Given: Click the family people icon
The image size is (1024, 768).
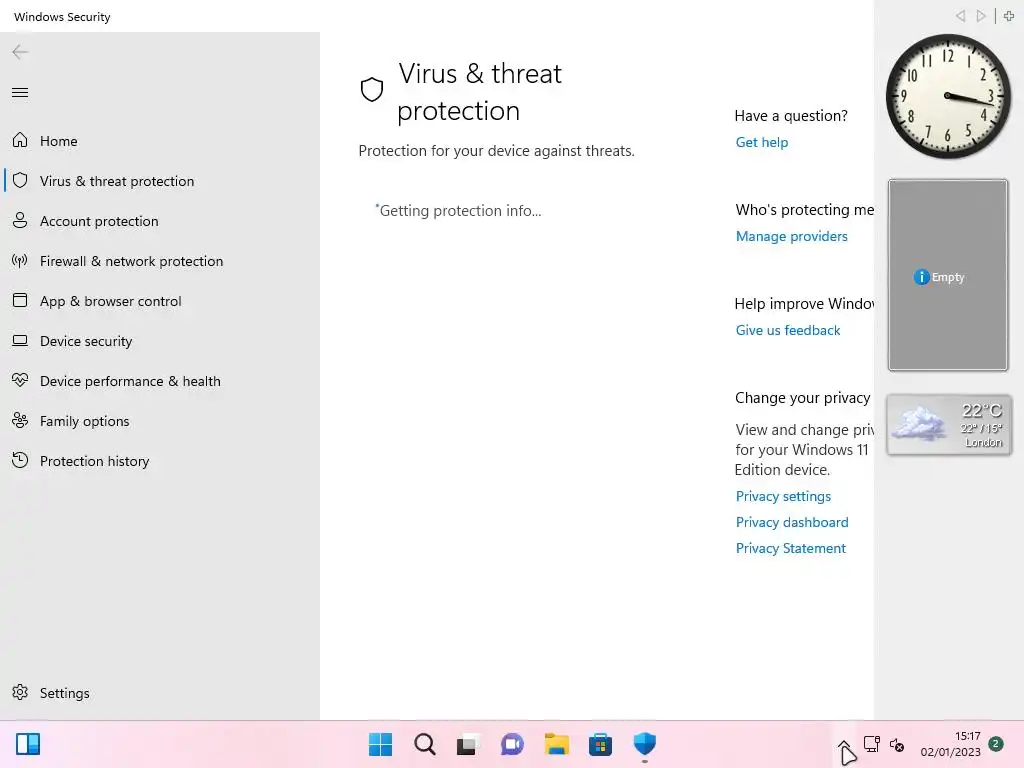Looking at the screenshot, I should click(20, 421).
